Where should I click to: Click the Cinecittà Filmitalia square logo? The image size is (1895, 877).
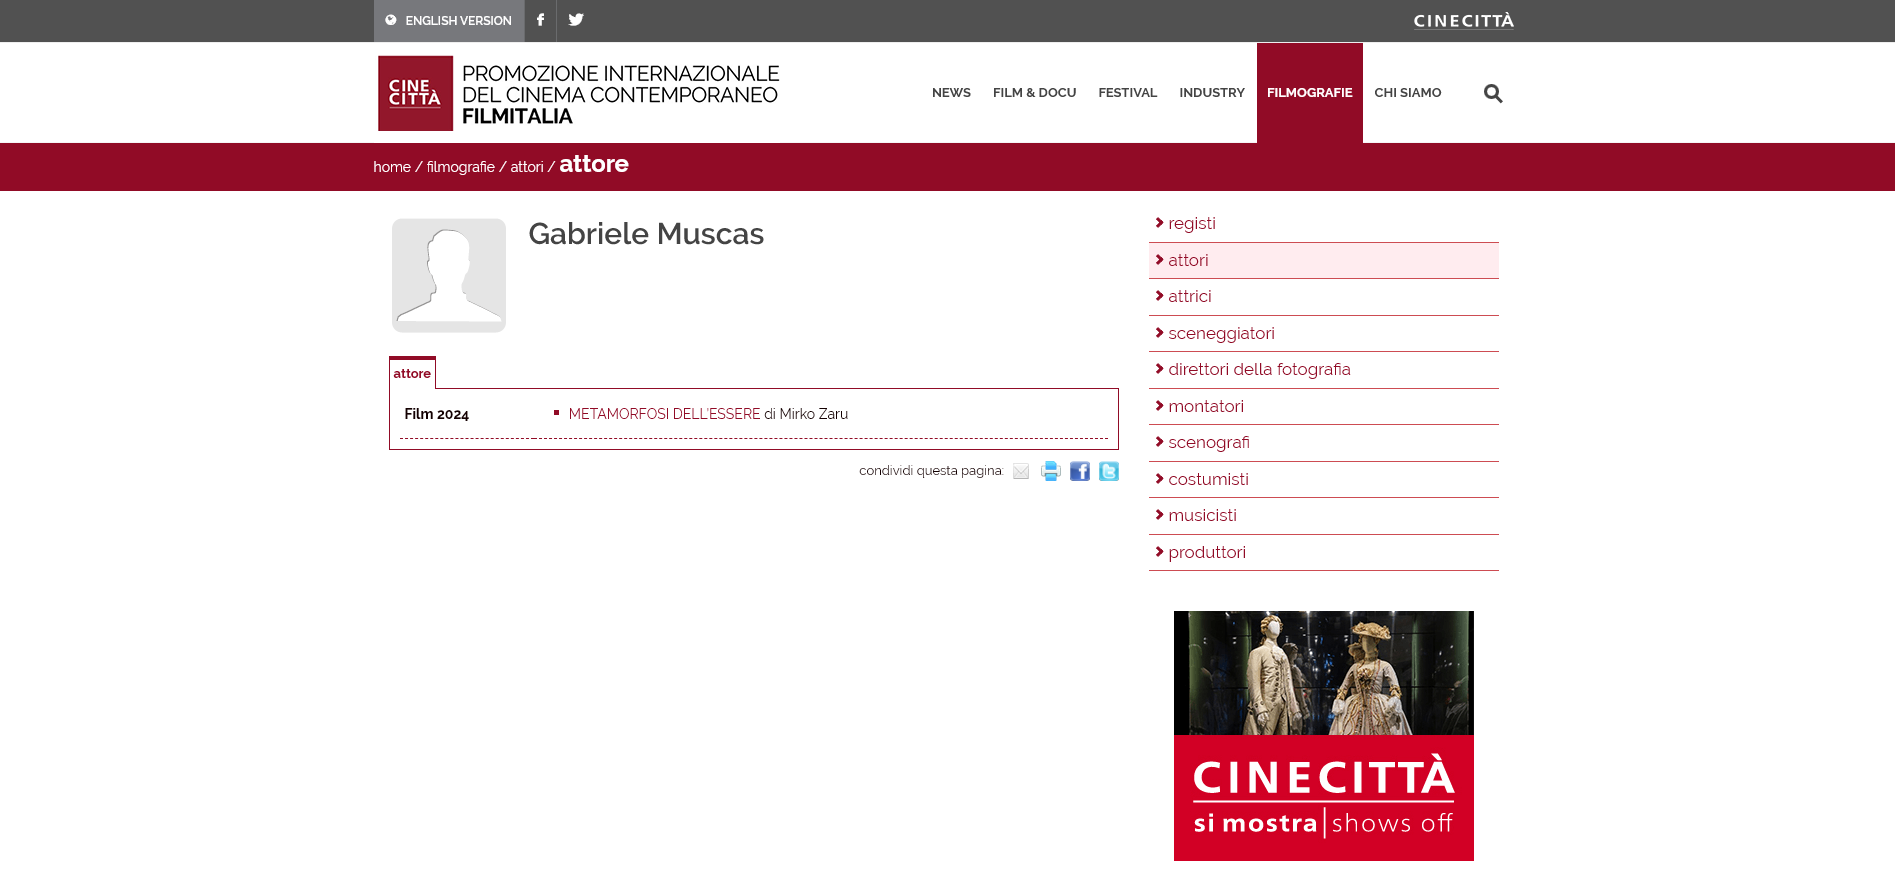tap(415, 93)
